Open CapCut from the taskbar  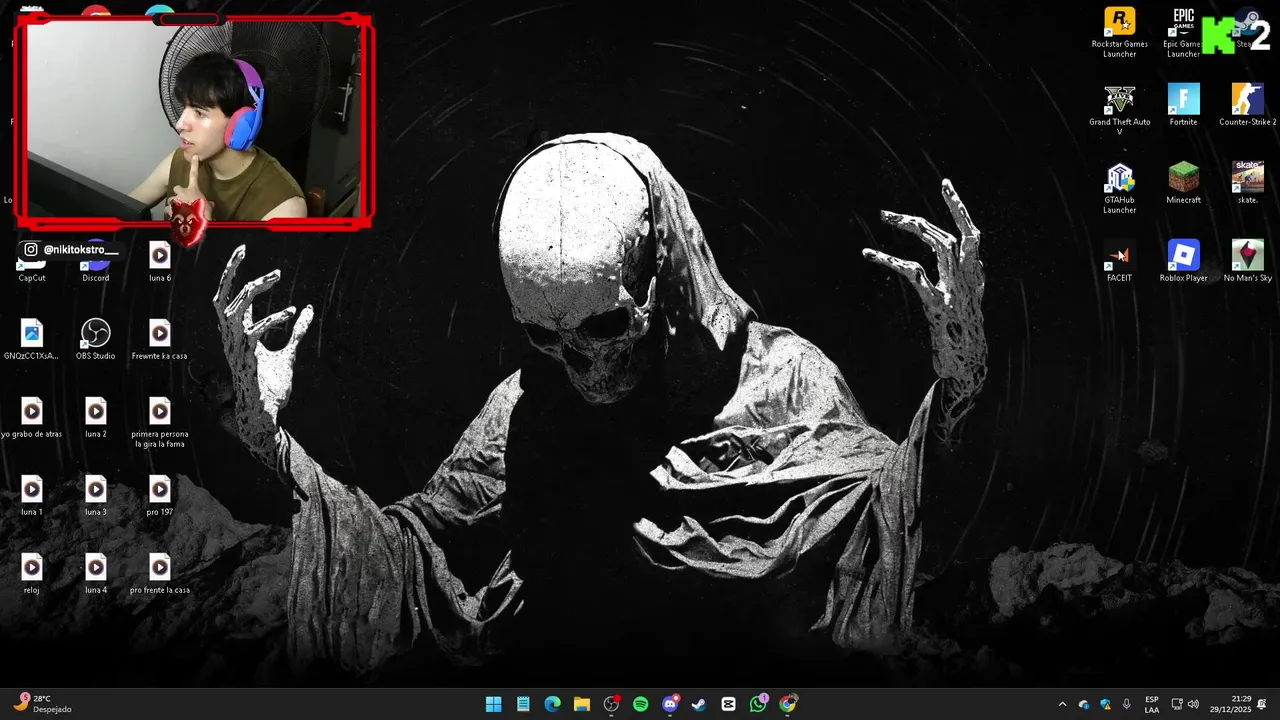pos(729,704)
